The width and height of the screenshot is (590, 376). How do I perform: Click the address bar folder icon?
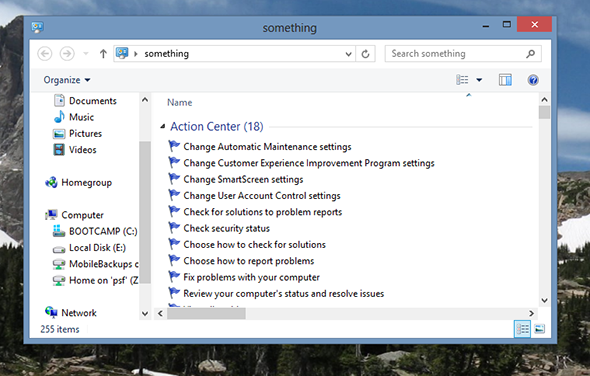pyautogui.click(x=122, y=53)
